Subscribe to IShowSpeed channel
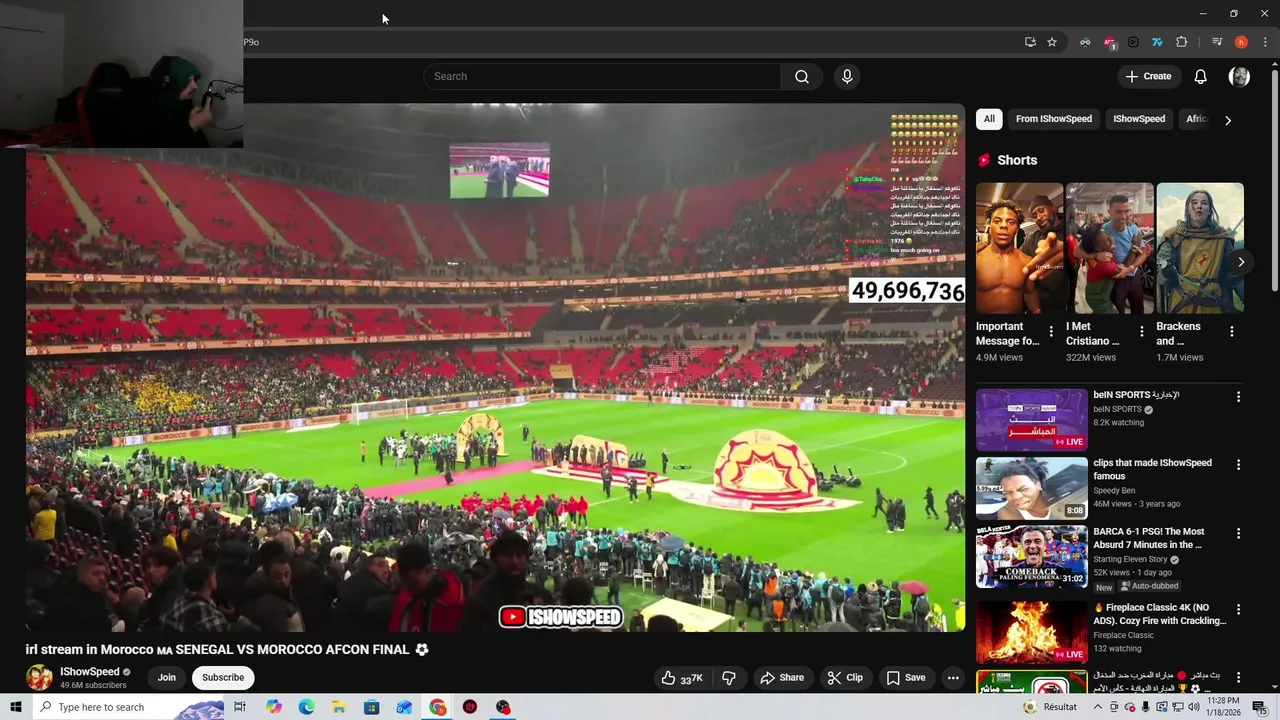 tap(223, 678)
